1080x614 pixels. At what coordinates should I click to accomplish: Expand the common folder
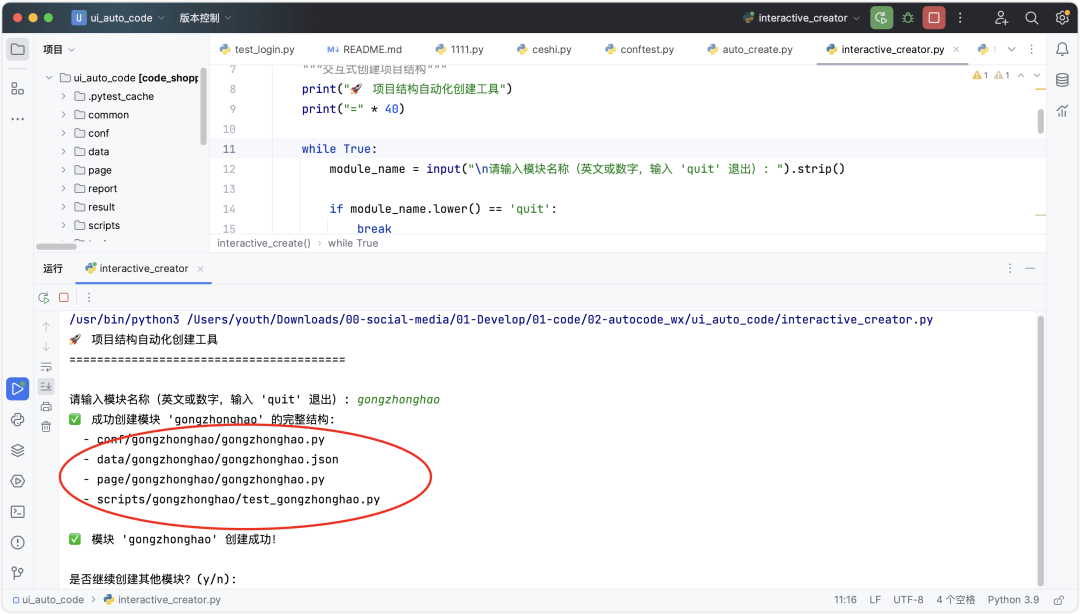click(63, 114)
